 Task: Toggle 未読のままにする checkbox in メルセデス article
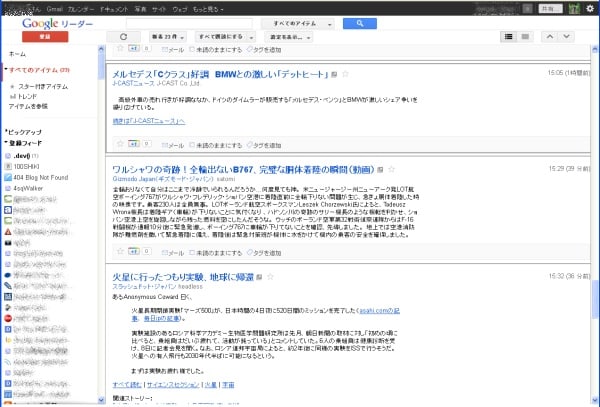(192, 145)
